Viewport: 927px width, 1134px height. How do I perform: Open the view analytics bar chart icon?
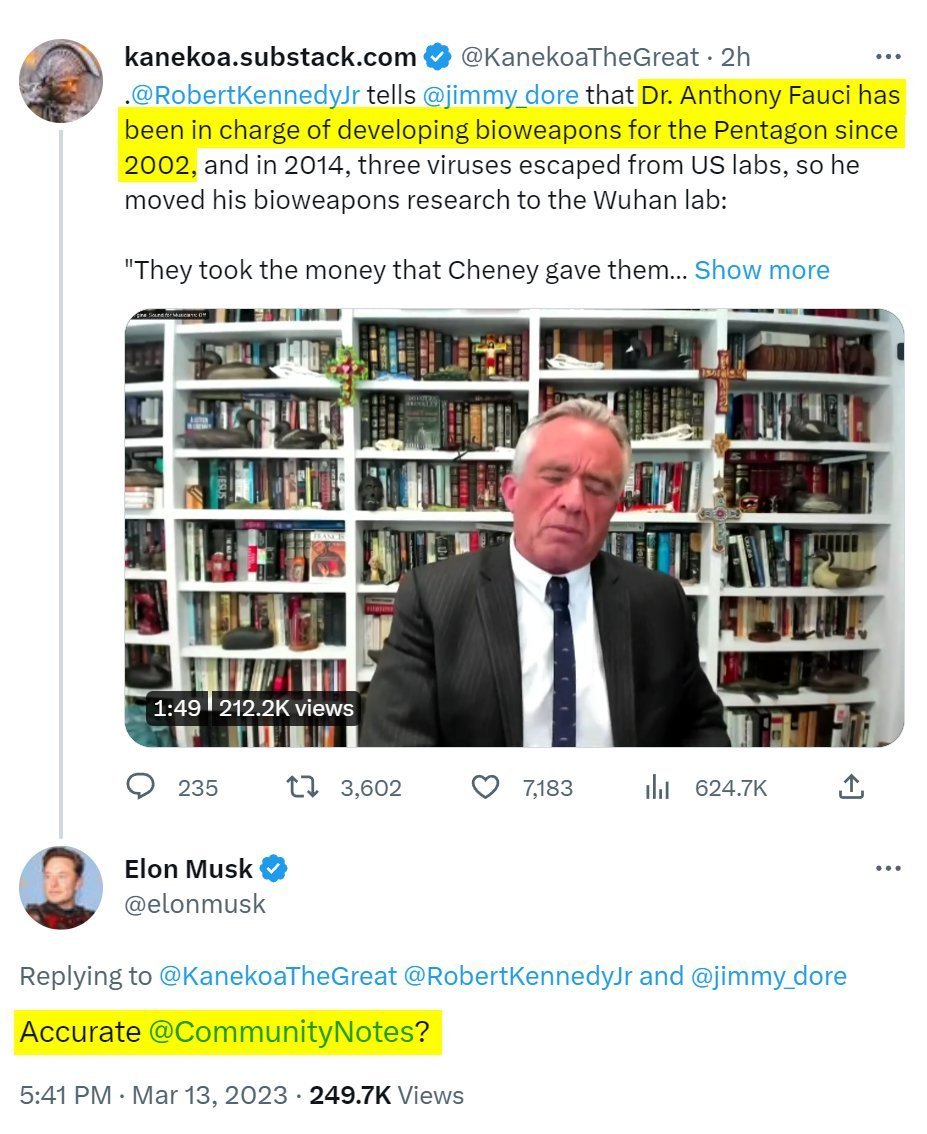[x=657, y=788]
